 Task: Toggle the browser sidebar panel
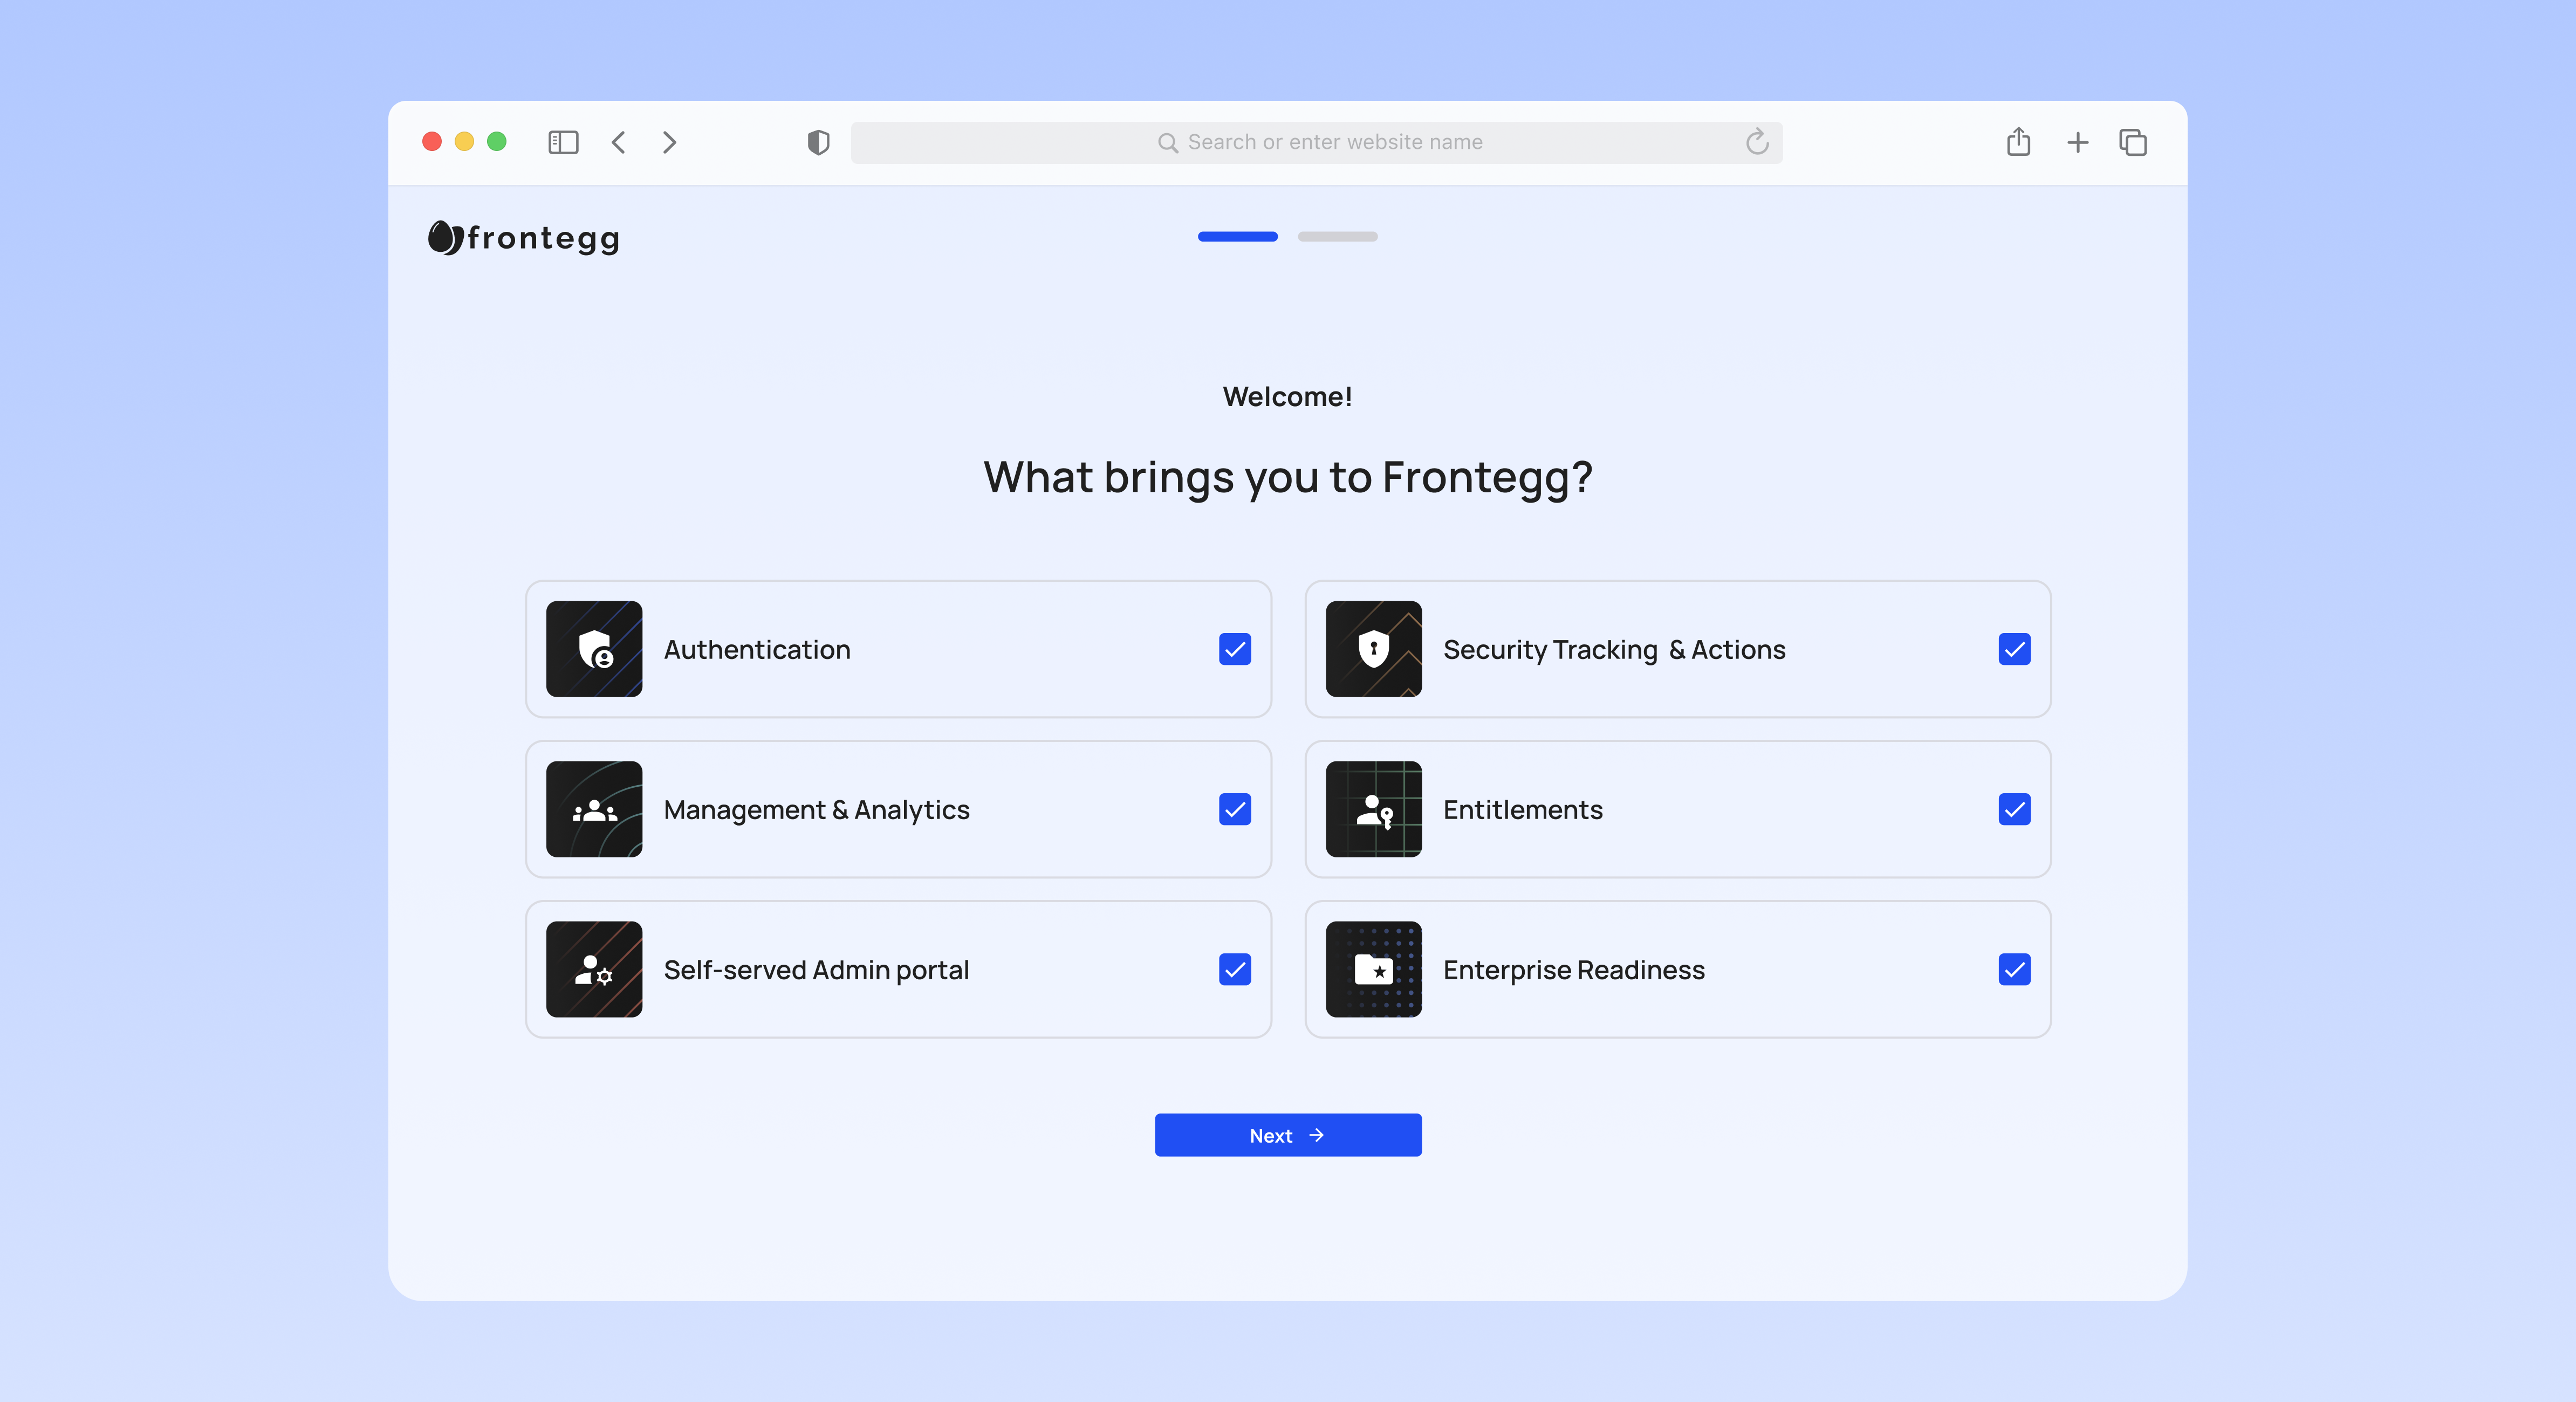[x=563, y=142]
